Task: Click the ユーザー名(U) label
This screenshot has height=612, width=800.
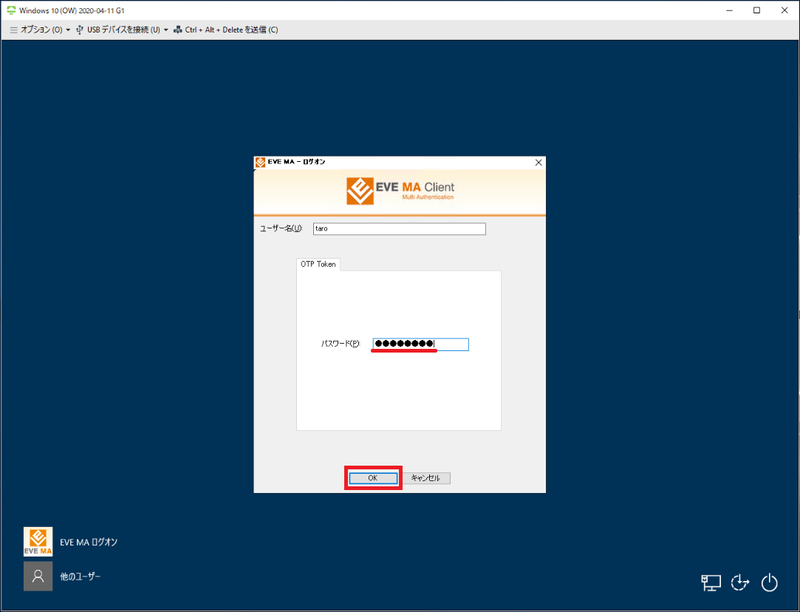Action: pyautogui.click(x=281, y=229)
